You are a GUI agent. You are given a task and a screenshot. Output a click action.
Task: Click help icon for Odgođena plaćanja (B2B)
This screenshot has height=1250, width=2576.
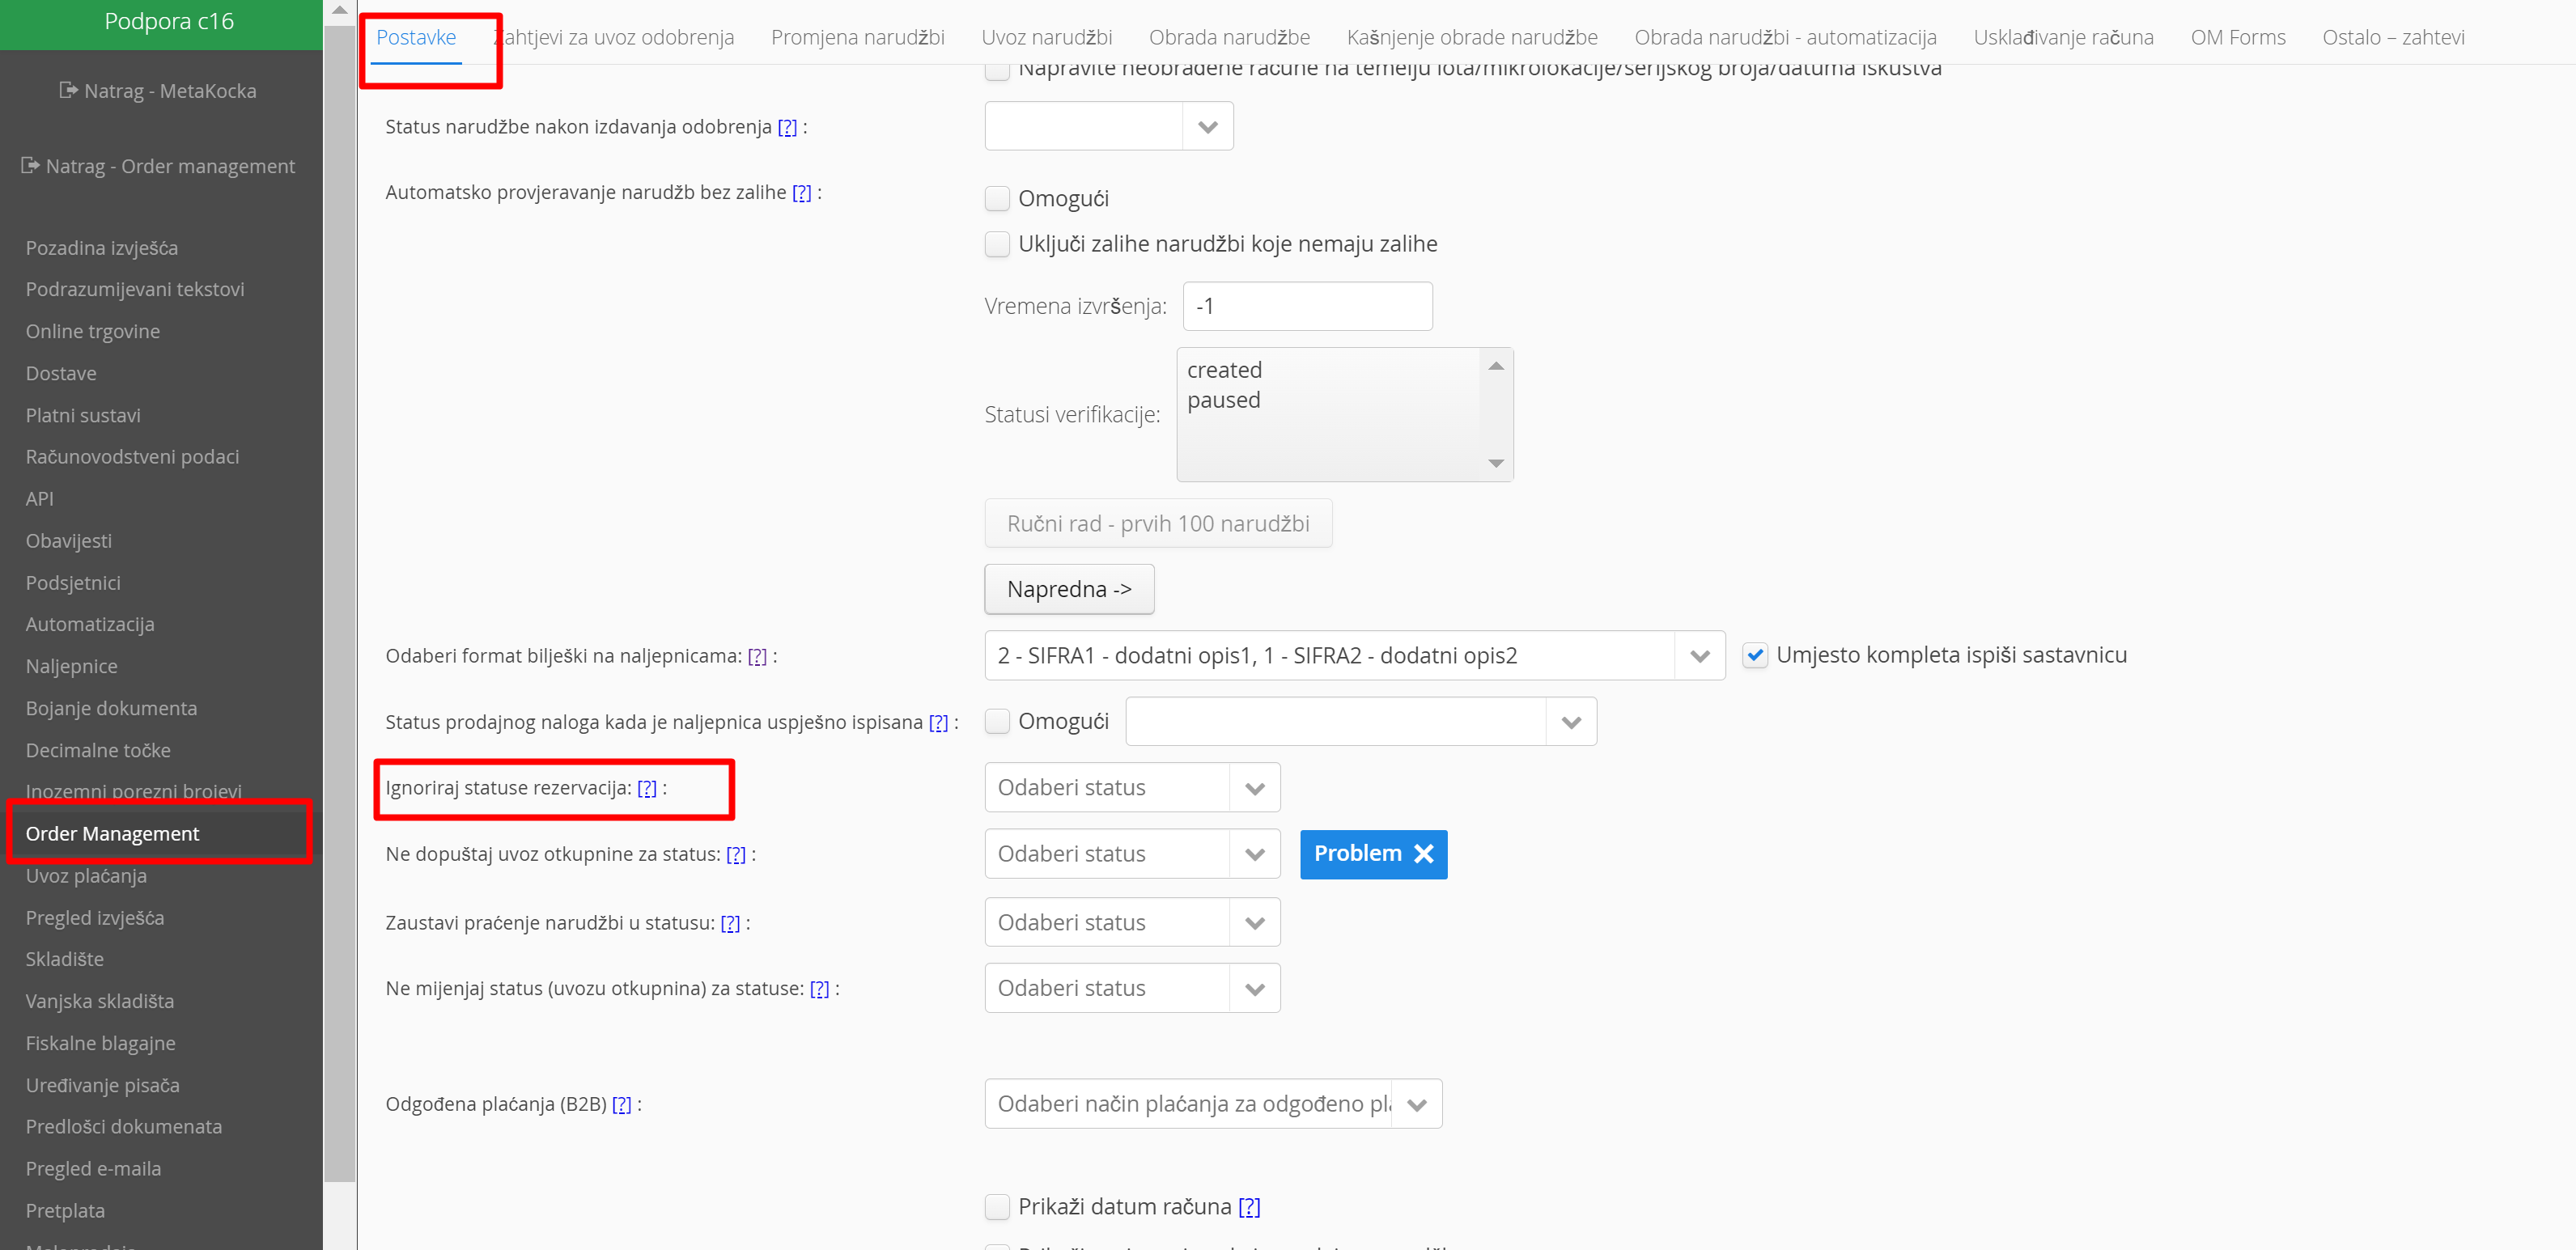click(622, 1104)
